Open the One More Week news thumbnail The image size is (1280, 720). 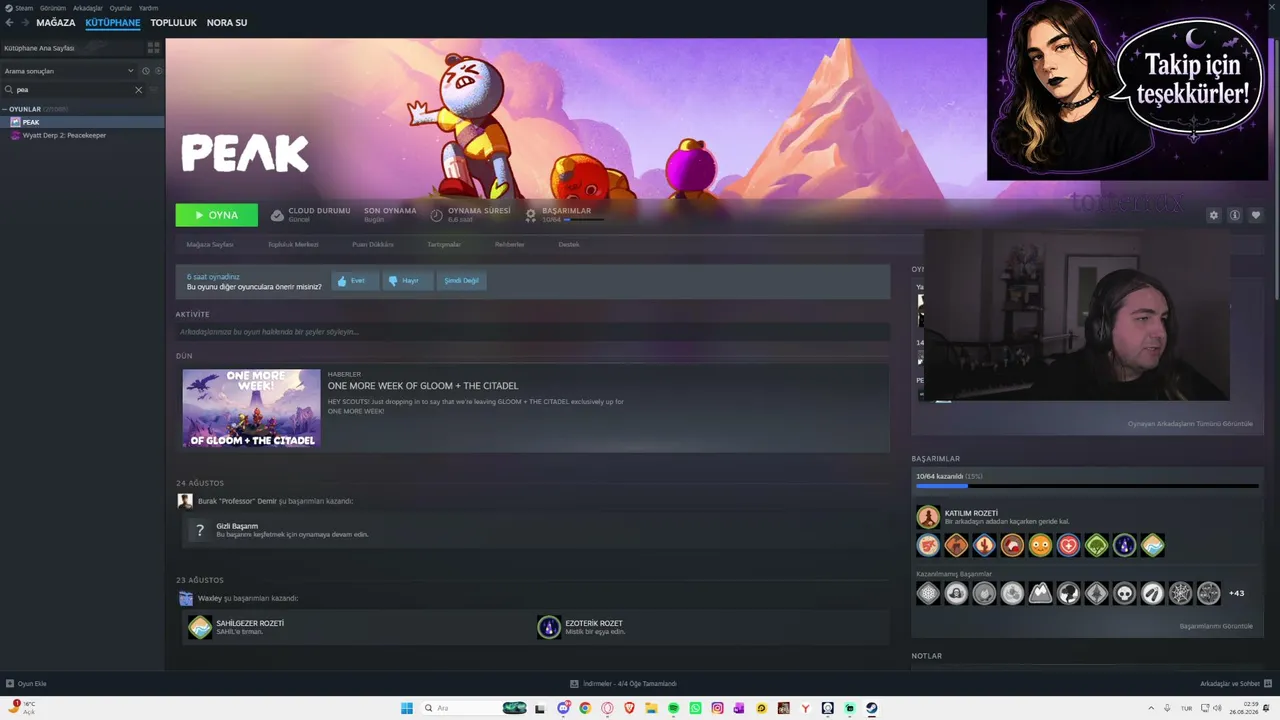pyautogui.click(x=251, y=408)
